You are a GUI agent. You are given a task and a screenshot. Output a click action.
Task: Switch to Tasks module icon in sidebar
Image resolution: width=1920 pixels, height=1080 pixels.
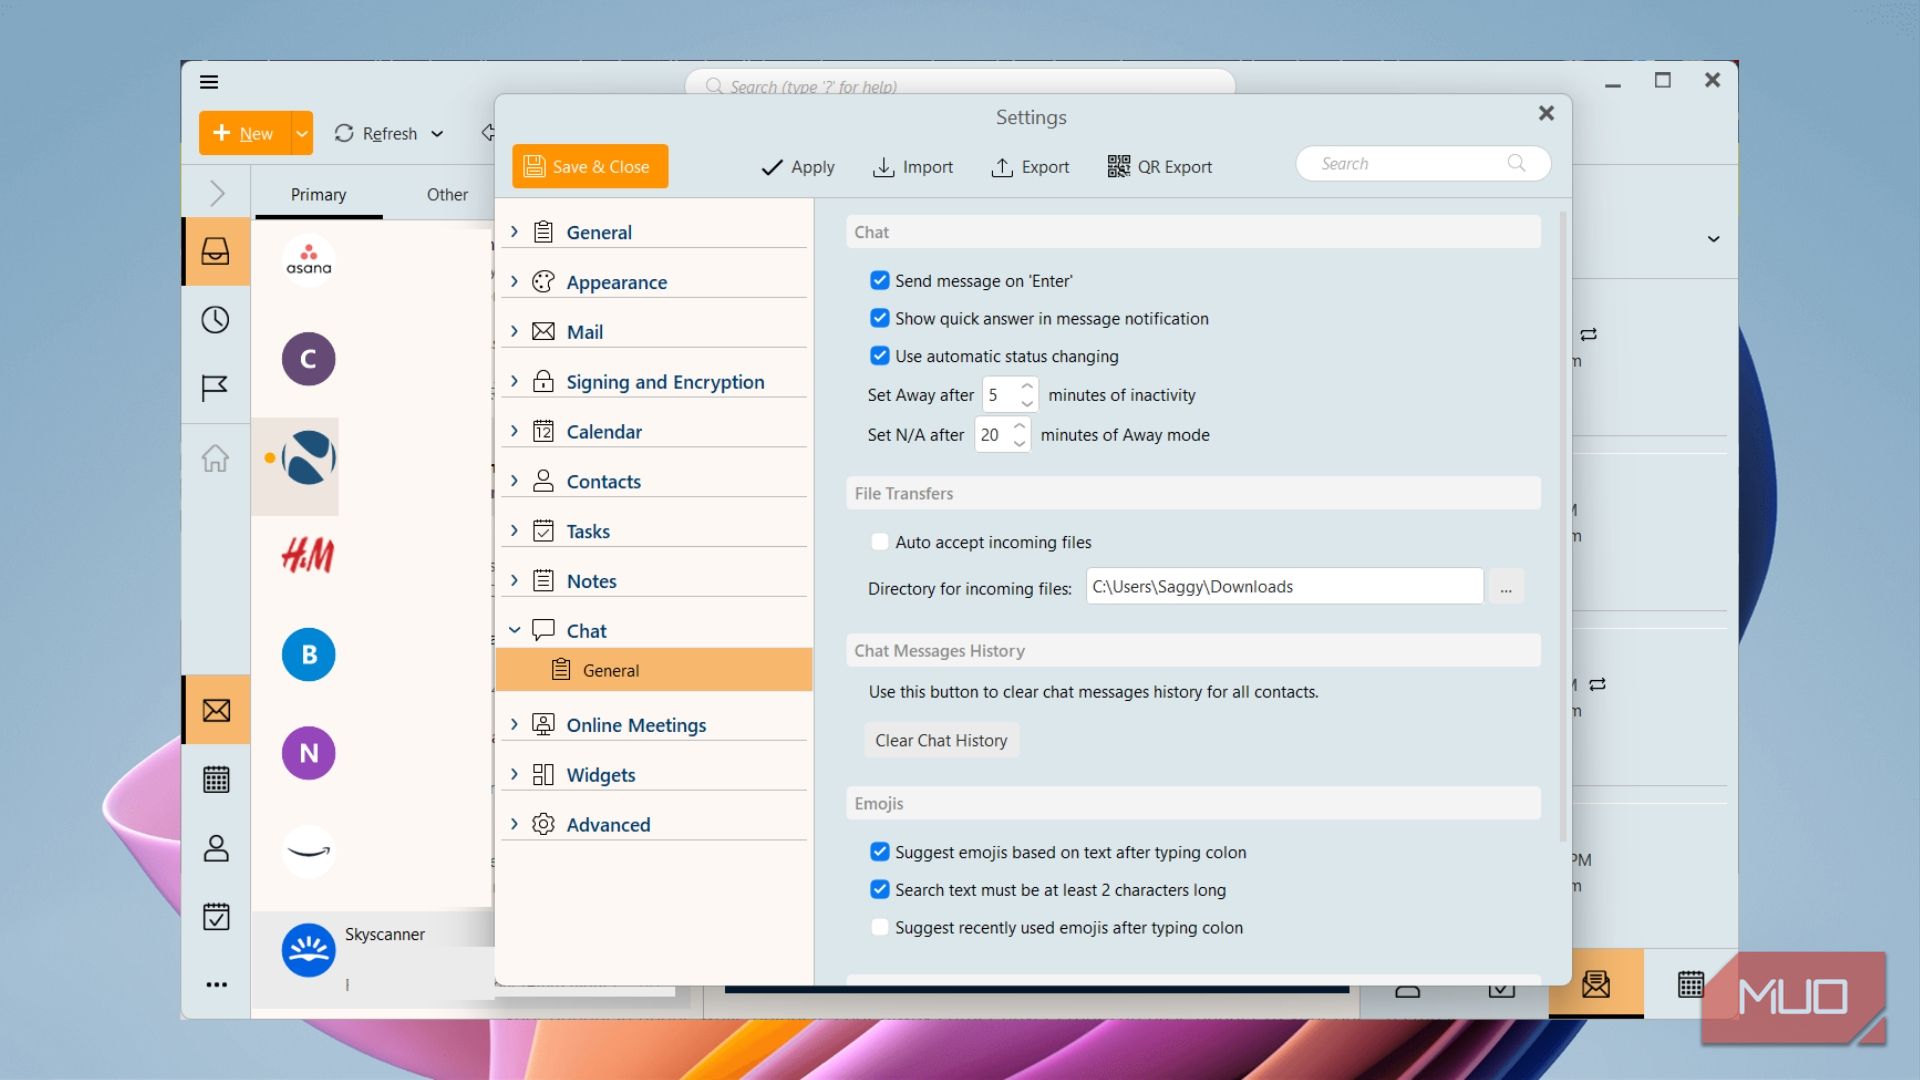[x=216, y=916]
